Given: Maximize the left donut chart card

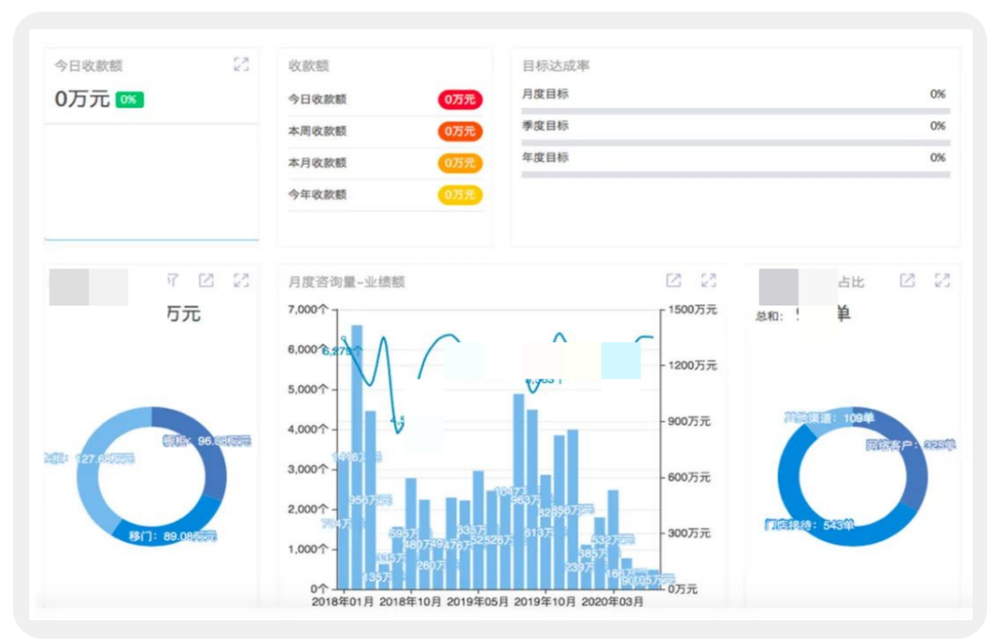Looking at the screenshot, I should coord(241,281).
